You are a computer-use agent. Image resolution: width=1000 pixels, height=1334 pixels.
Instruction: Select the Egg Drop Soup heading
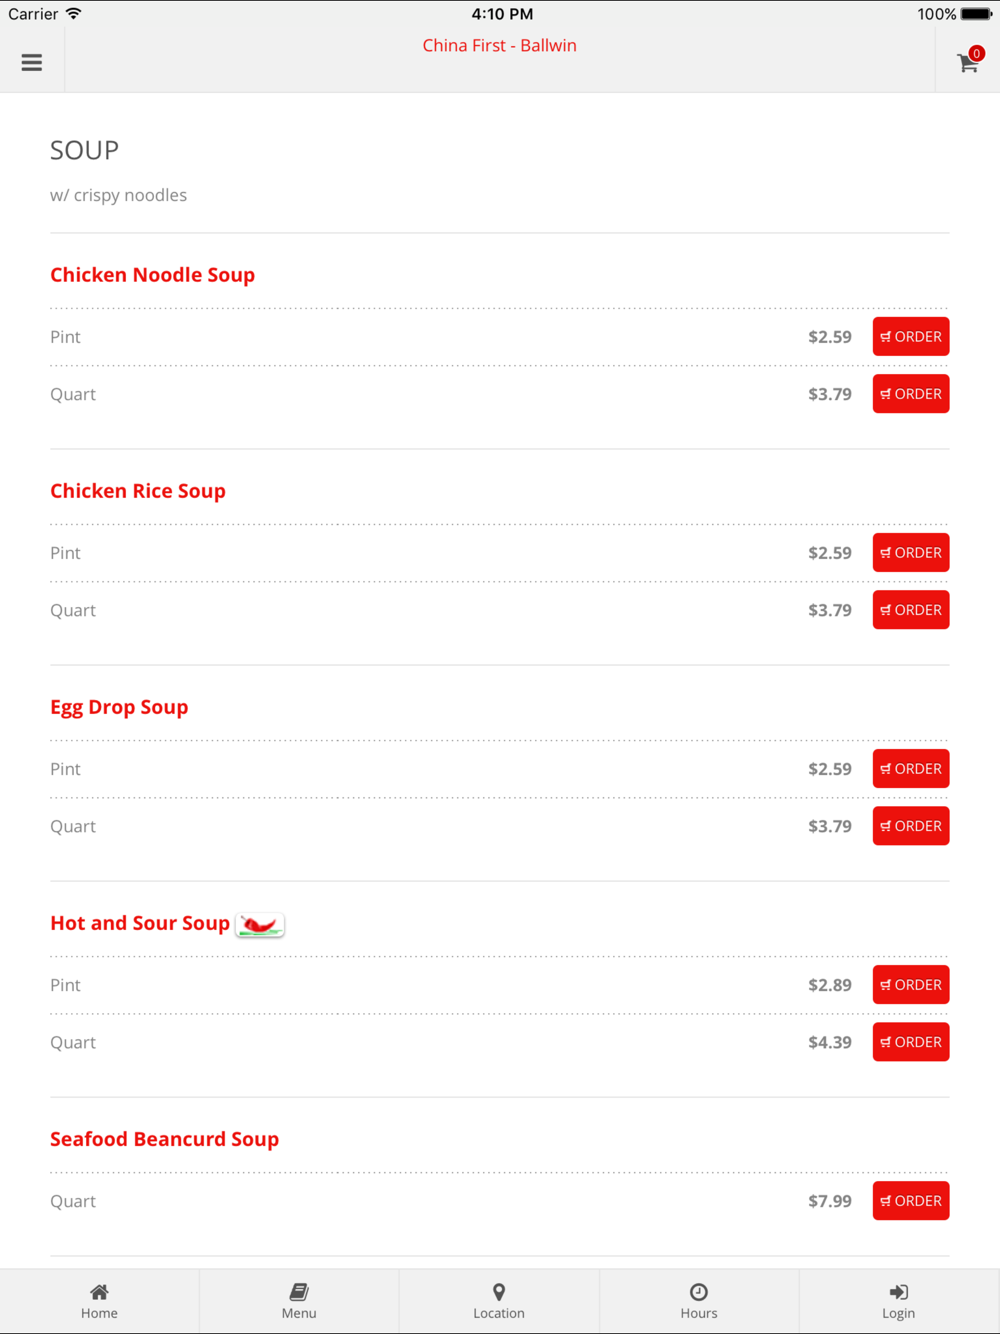(119, 707)
